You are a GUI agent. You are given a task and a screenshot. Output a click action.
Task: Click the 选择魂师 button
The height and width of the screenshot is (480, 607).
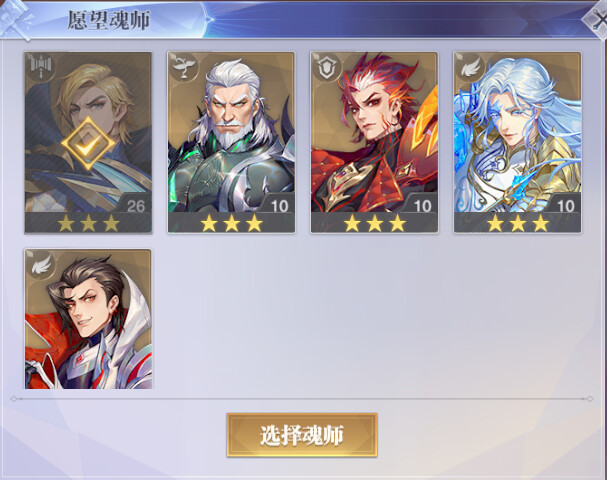tap(302, 435)
